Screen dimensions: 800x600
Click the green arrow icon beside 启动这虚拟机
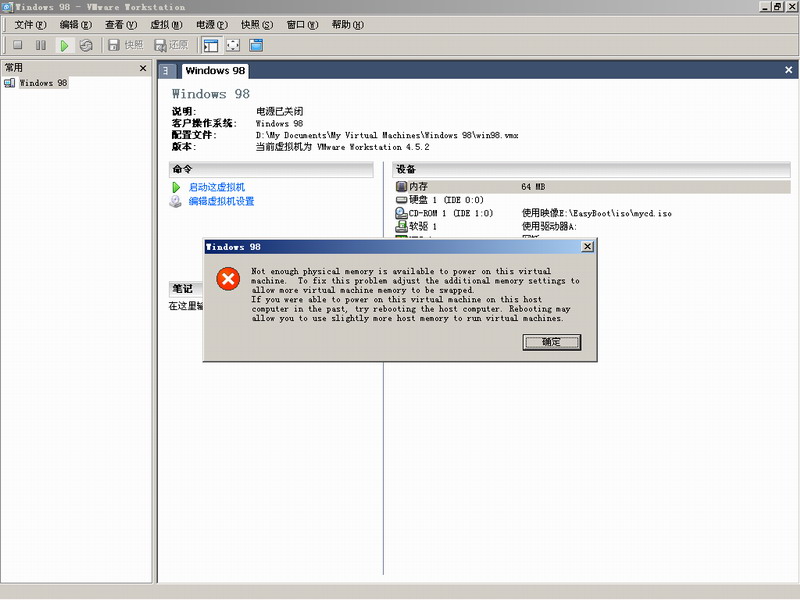(x=176, y=187)
